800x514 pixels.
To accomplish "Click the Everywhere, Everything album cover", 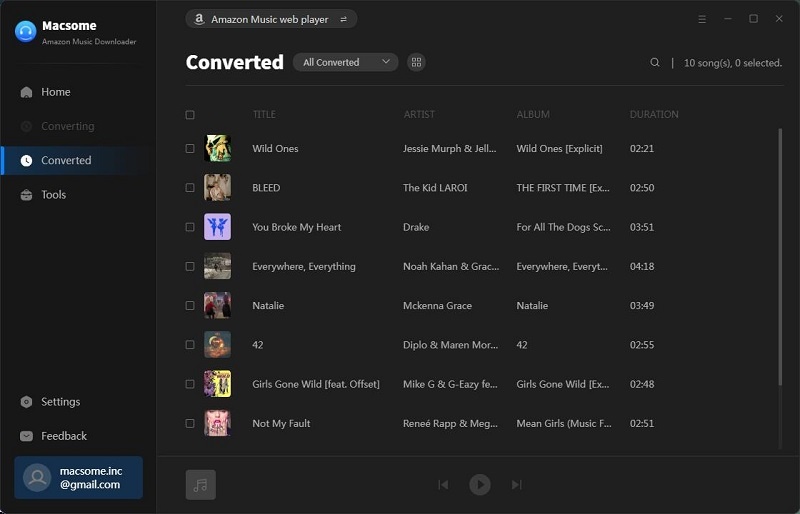I will 217,266.
